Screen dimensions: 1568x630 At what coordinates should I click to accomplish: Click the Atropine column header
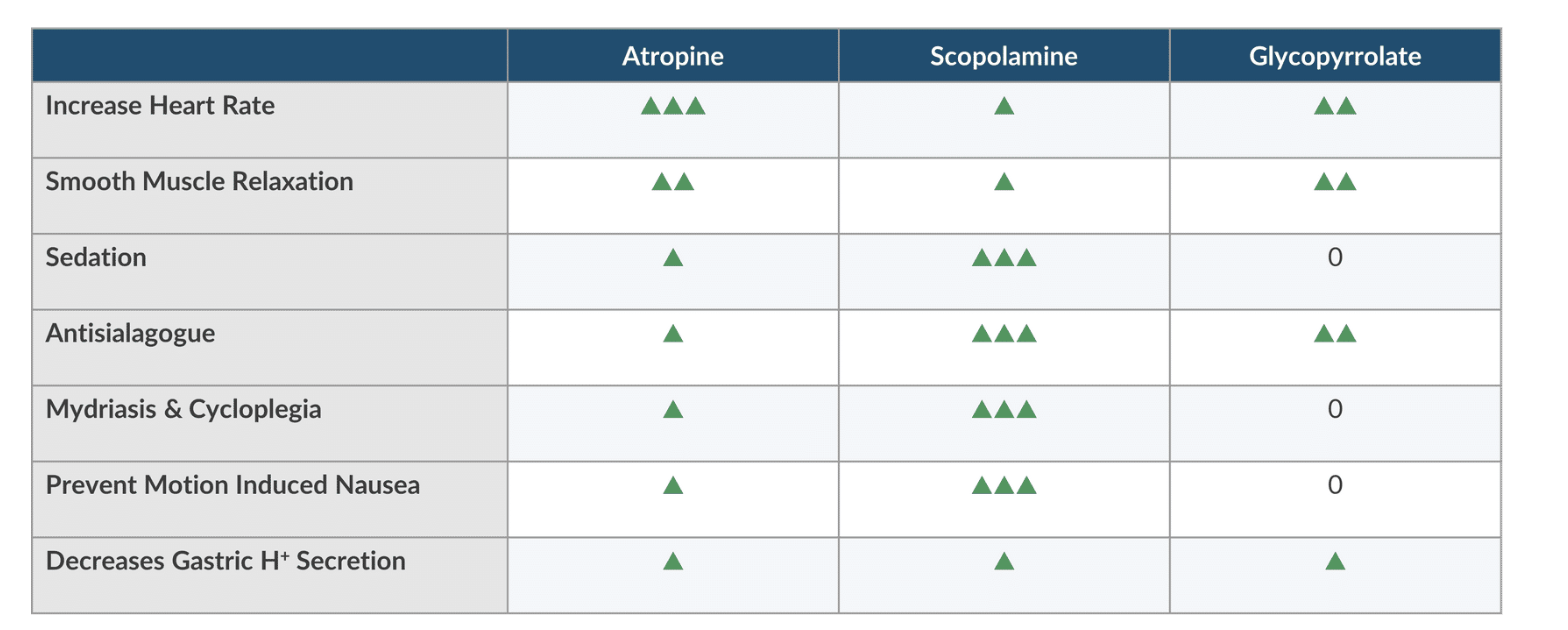click(x=672, y=56)
